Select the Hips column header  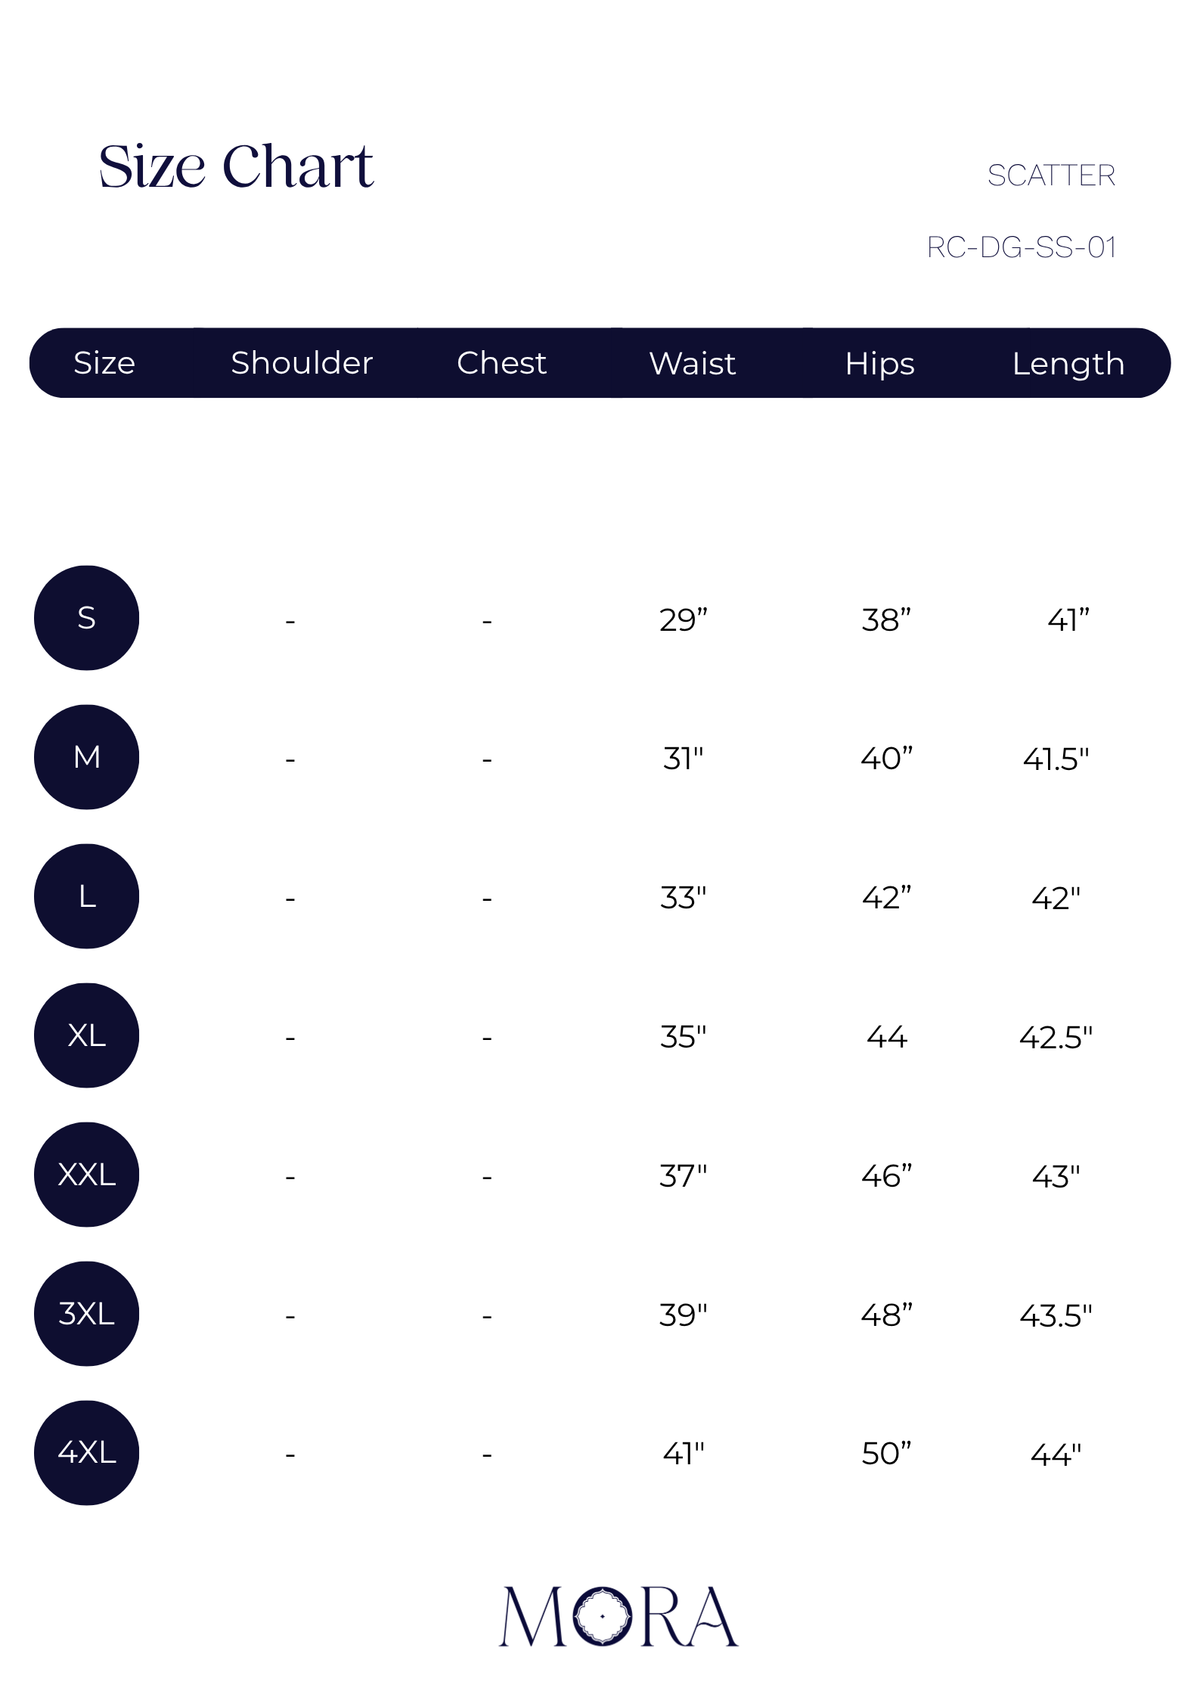coord(880,364)
